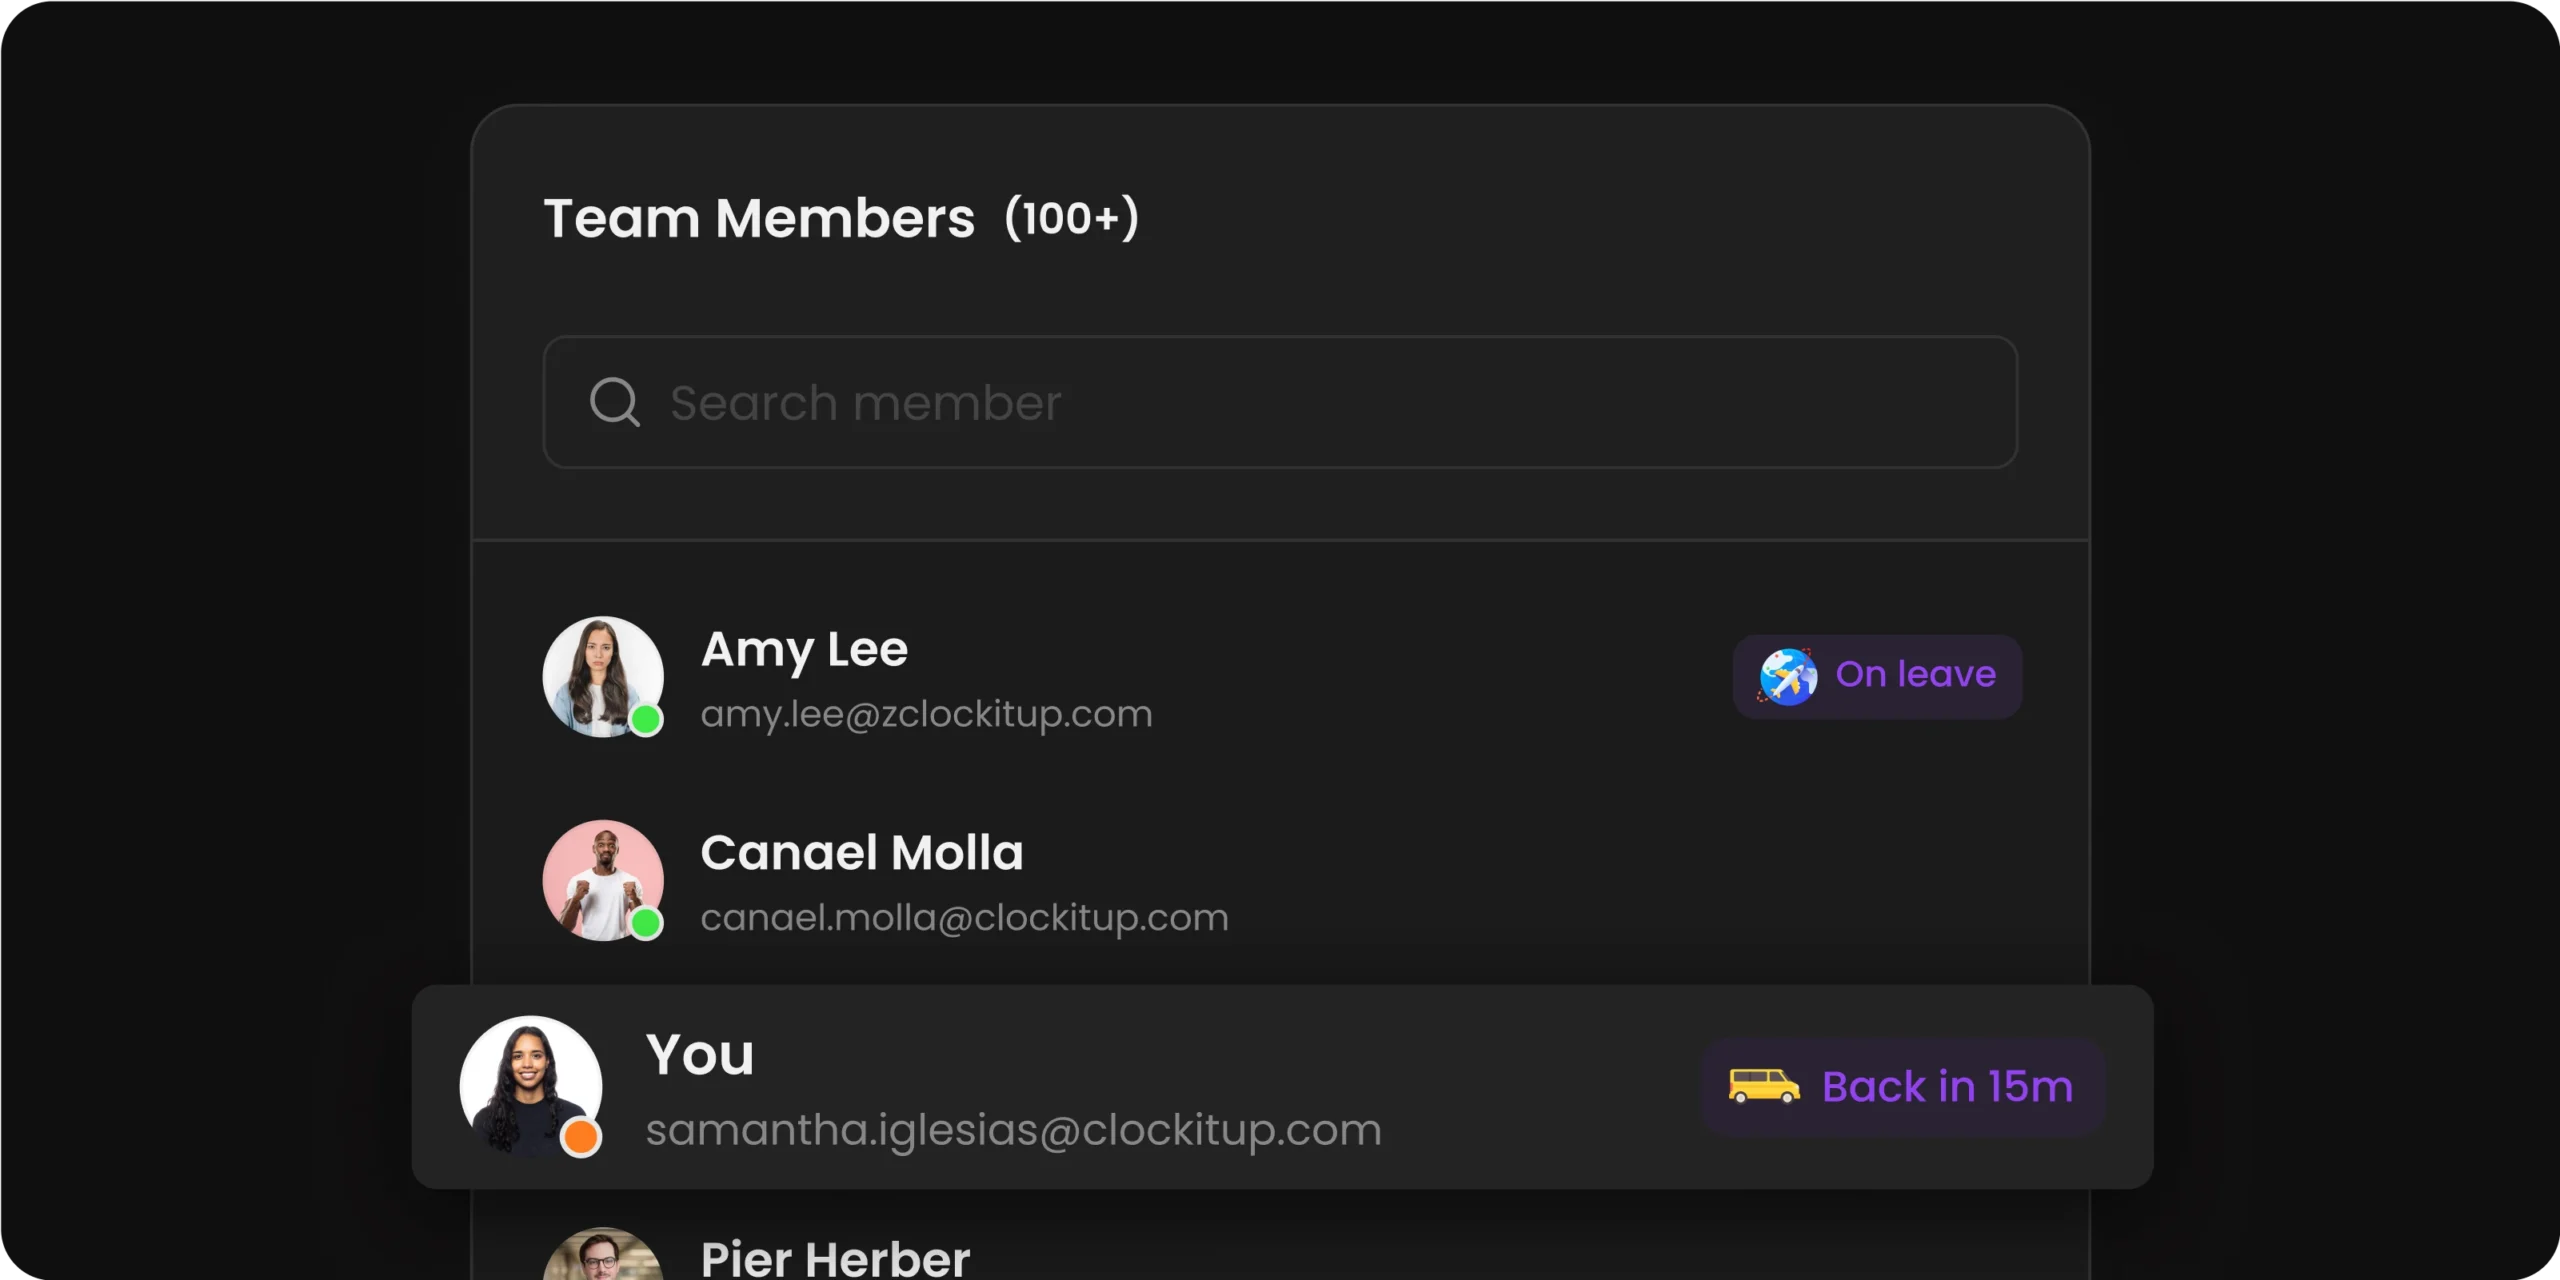Click the Back in 15m status badge
2560x1280 pixels.
pyautogui.click(x=1904, y=1087)
